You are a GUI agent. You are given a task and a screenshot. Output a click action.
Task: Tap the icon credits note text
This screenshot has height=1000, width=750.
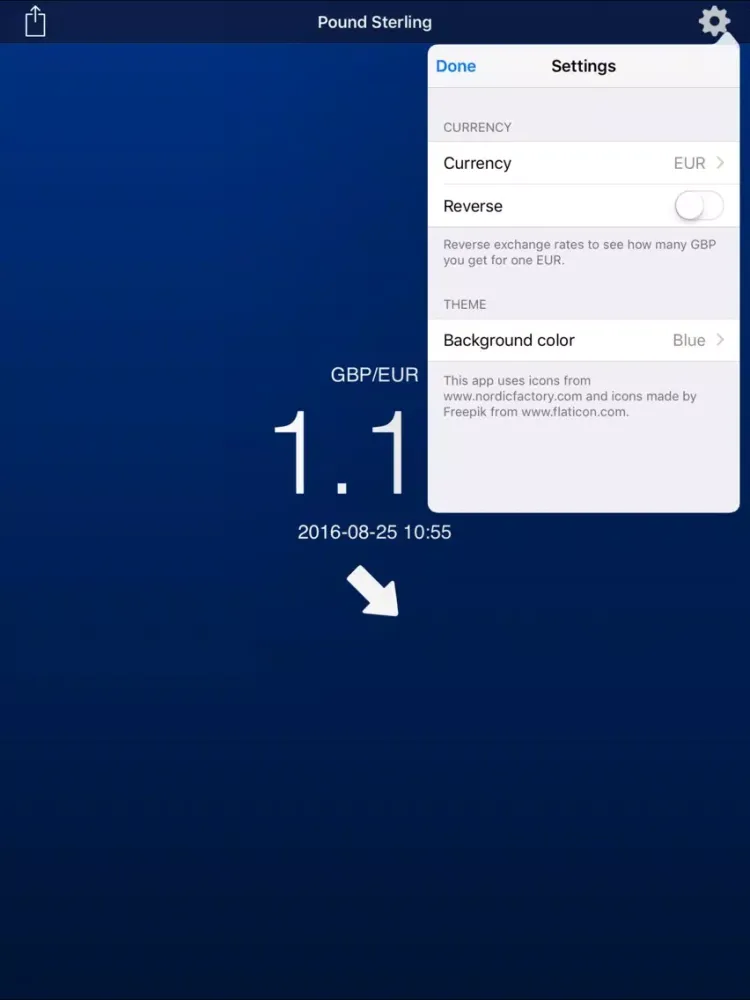570,396
